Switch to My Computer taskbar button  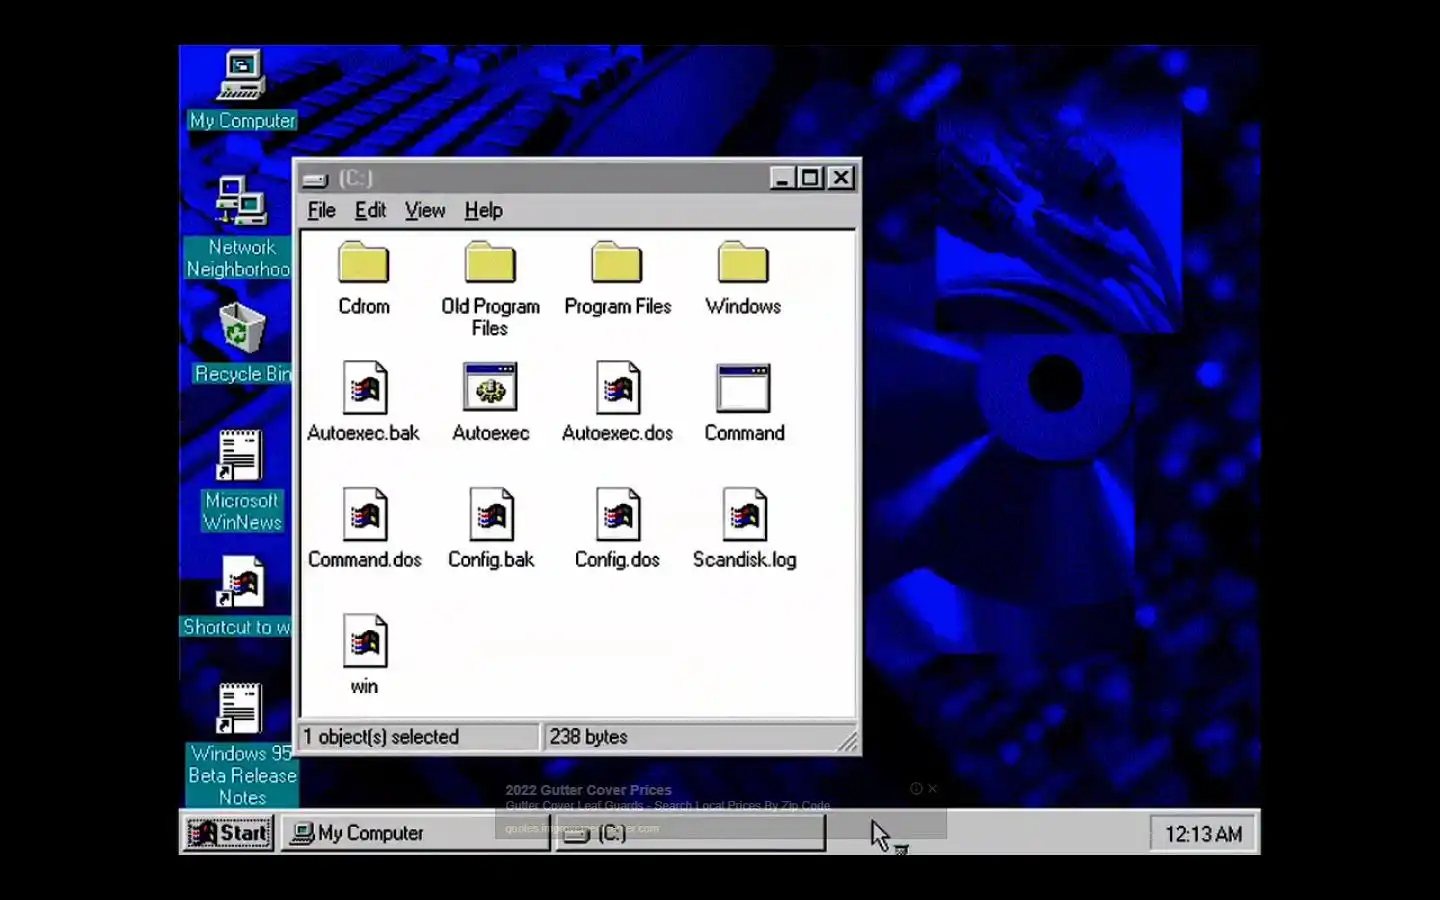[415, 833]
